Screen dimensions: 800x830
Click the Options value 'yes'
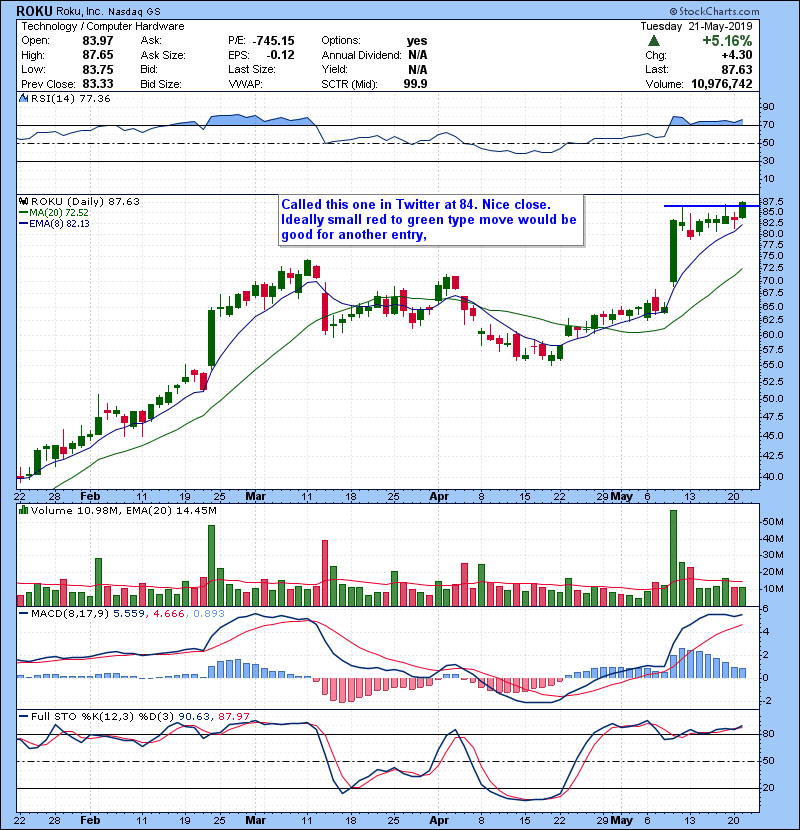[417, 41]
